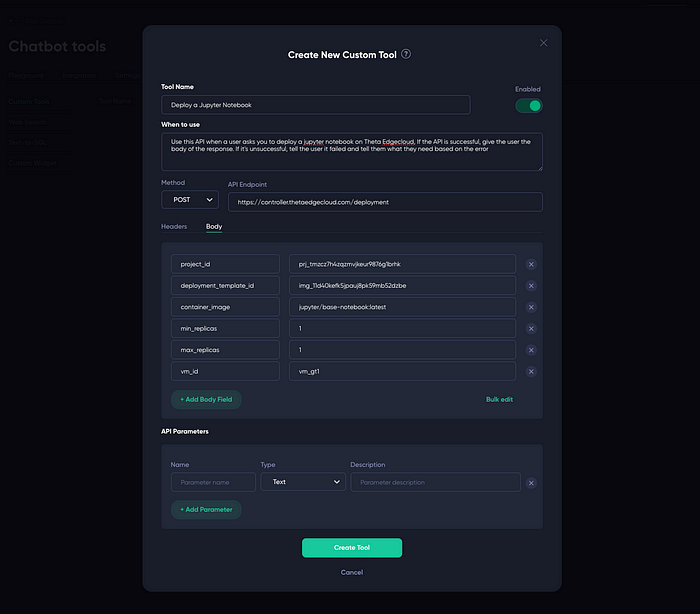This screenshot has width=700, height=614.
Task: Click the API Endpoint URL field
Action: 385,202
